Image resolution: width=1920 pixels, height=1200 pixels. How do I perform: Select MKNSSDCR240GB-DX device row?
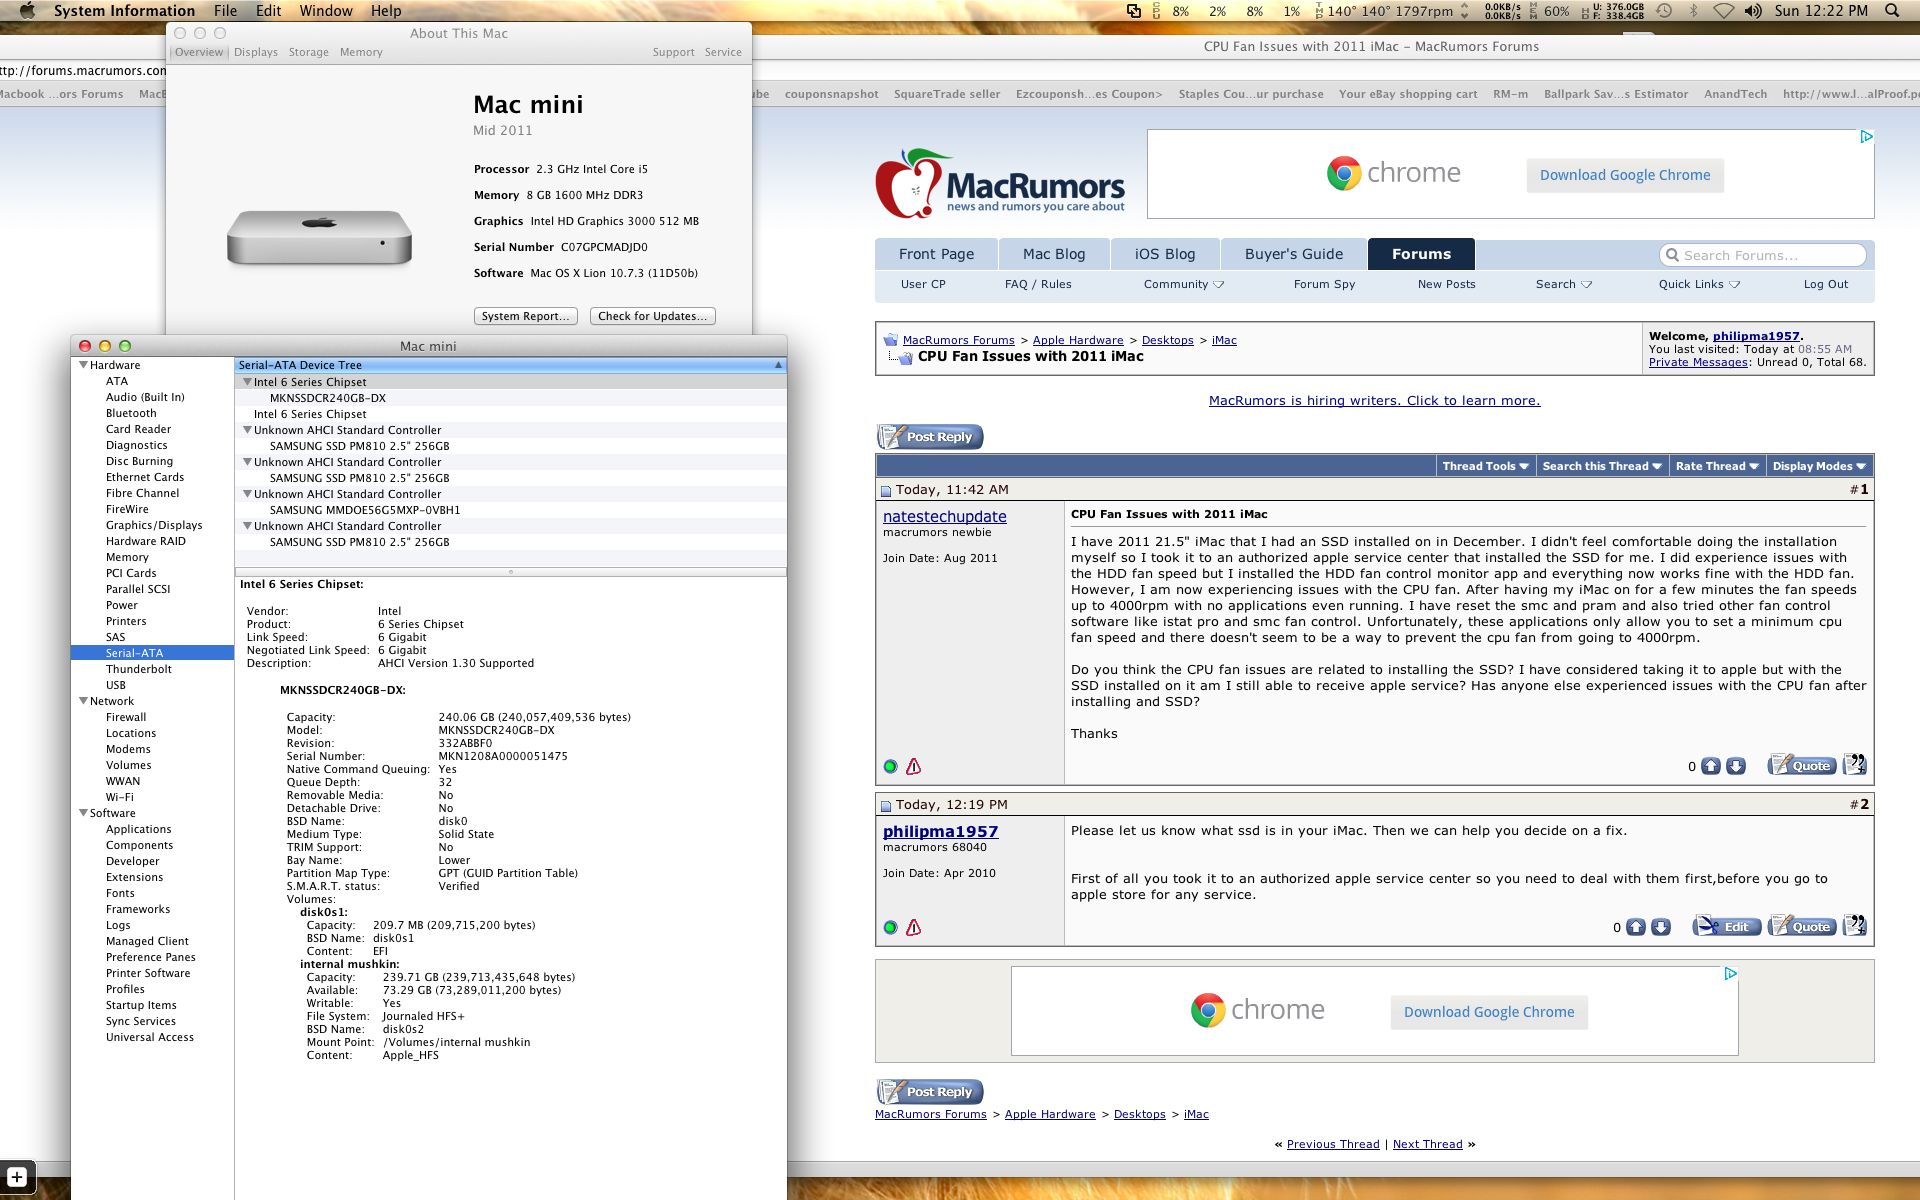510,398
